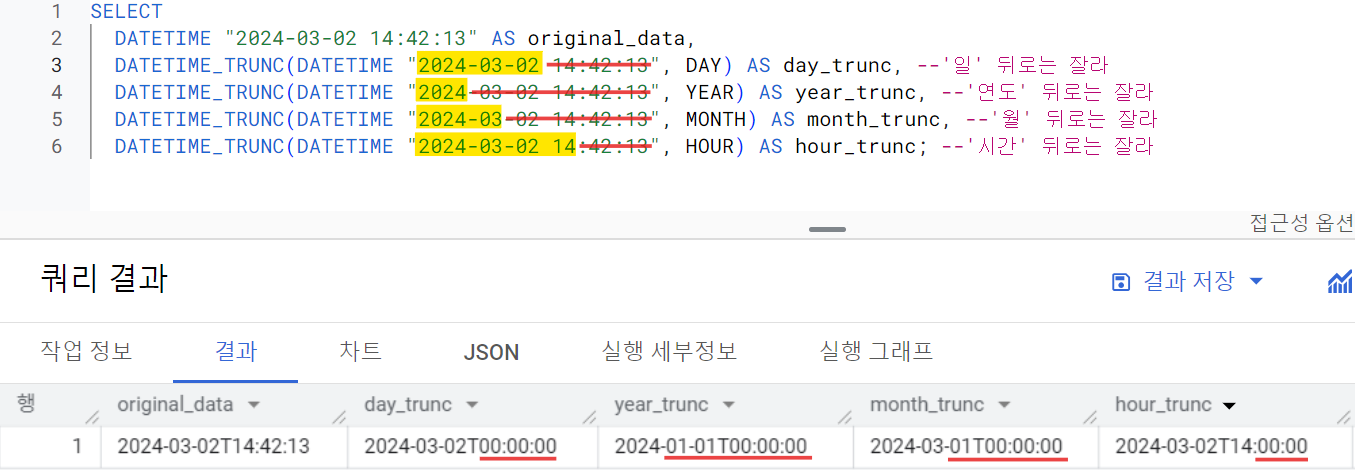Click day_trunc alias in editor line 3
Viewport: 1355px width, 470px height.
837,66
